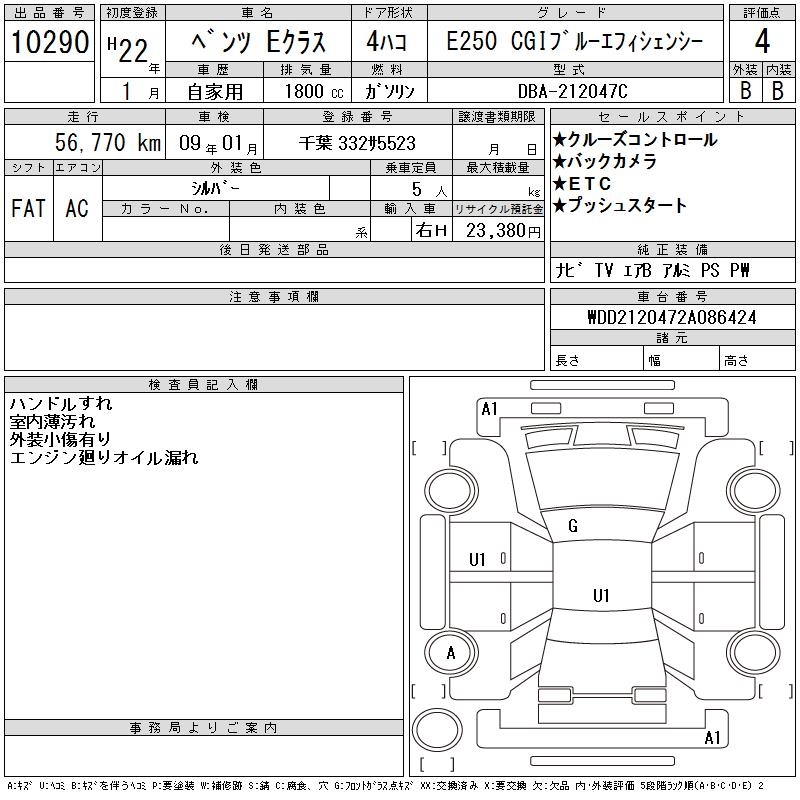This screenshot has width=800, height=800.
Task: Click the G mark on the windshield
Action: pos(573,526)
